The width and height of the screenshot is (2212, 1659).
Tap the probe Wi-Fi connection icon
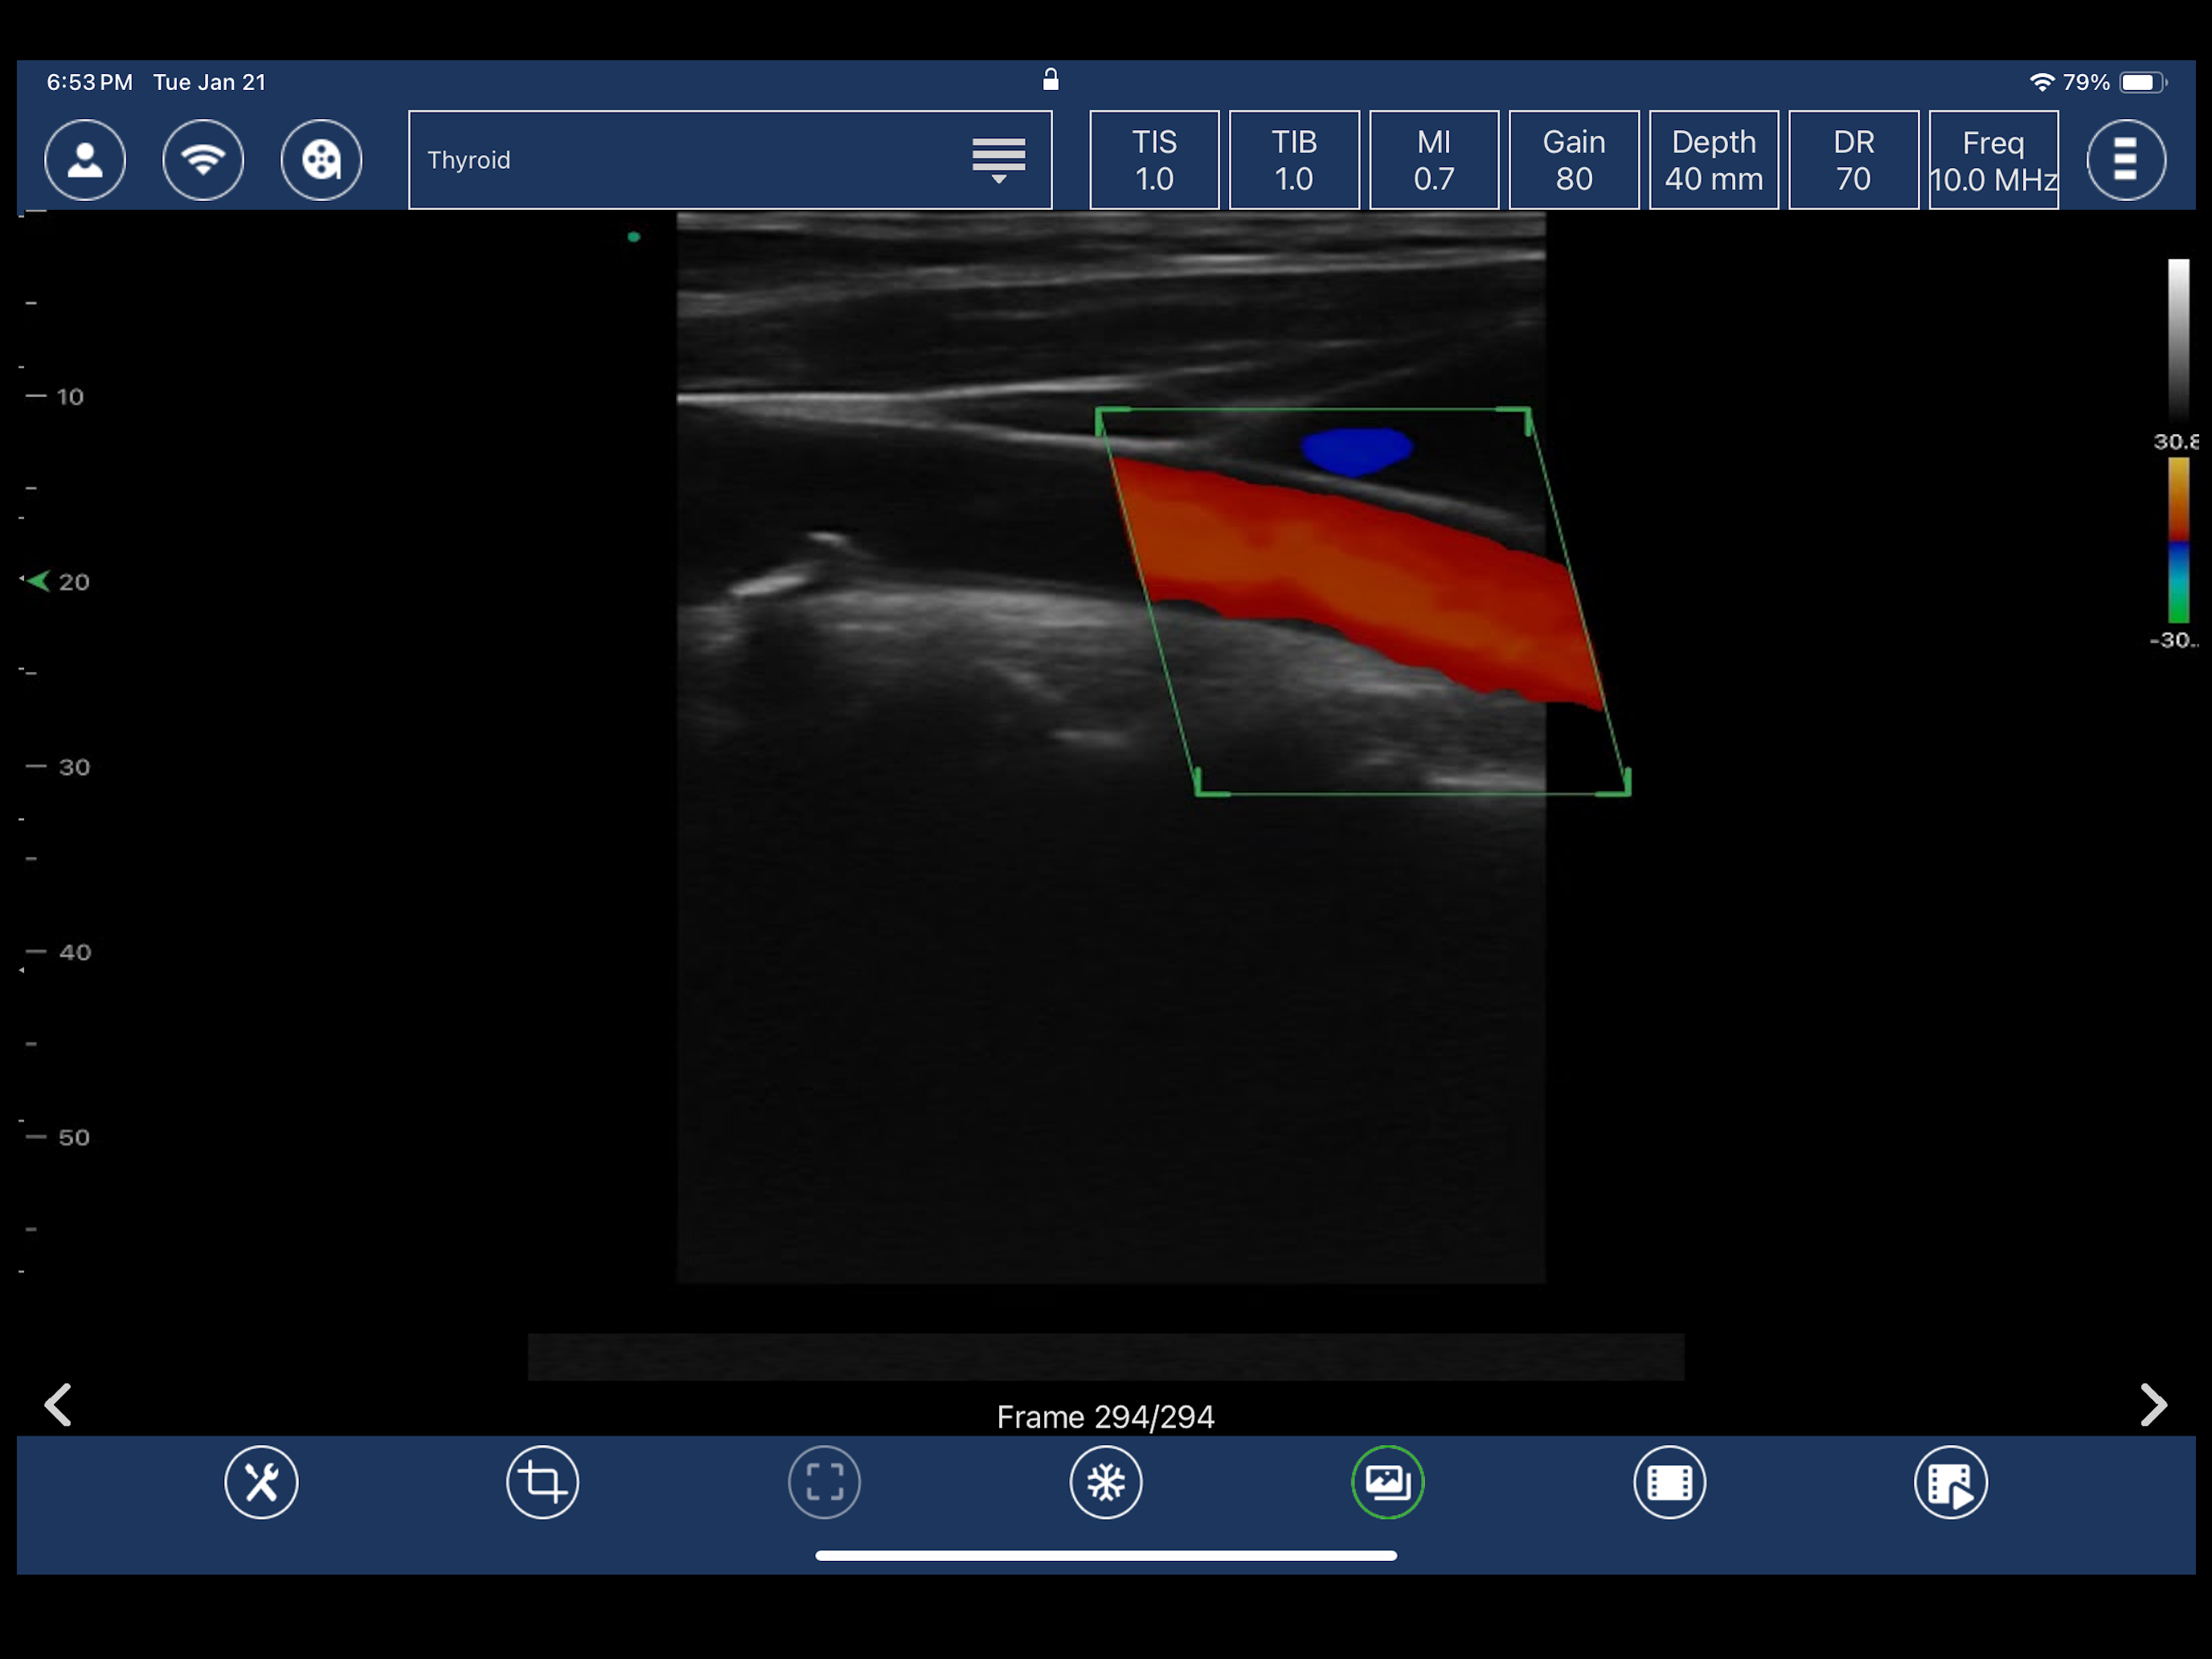(203, 160)
